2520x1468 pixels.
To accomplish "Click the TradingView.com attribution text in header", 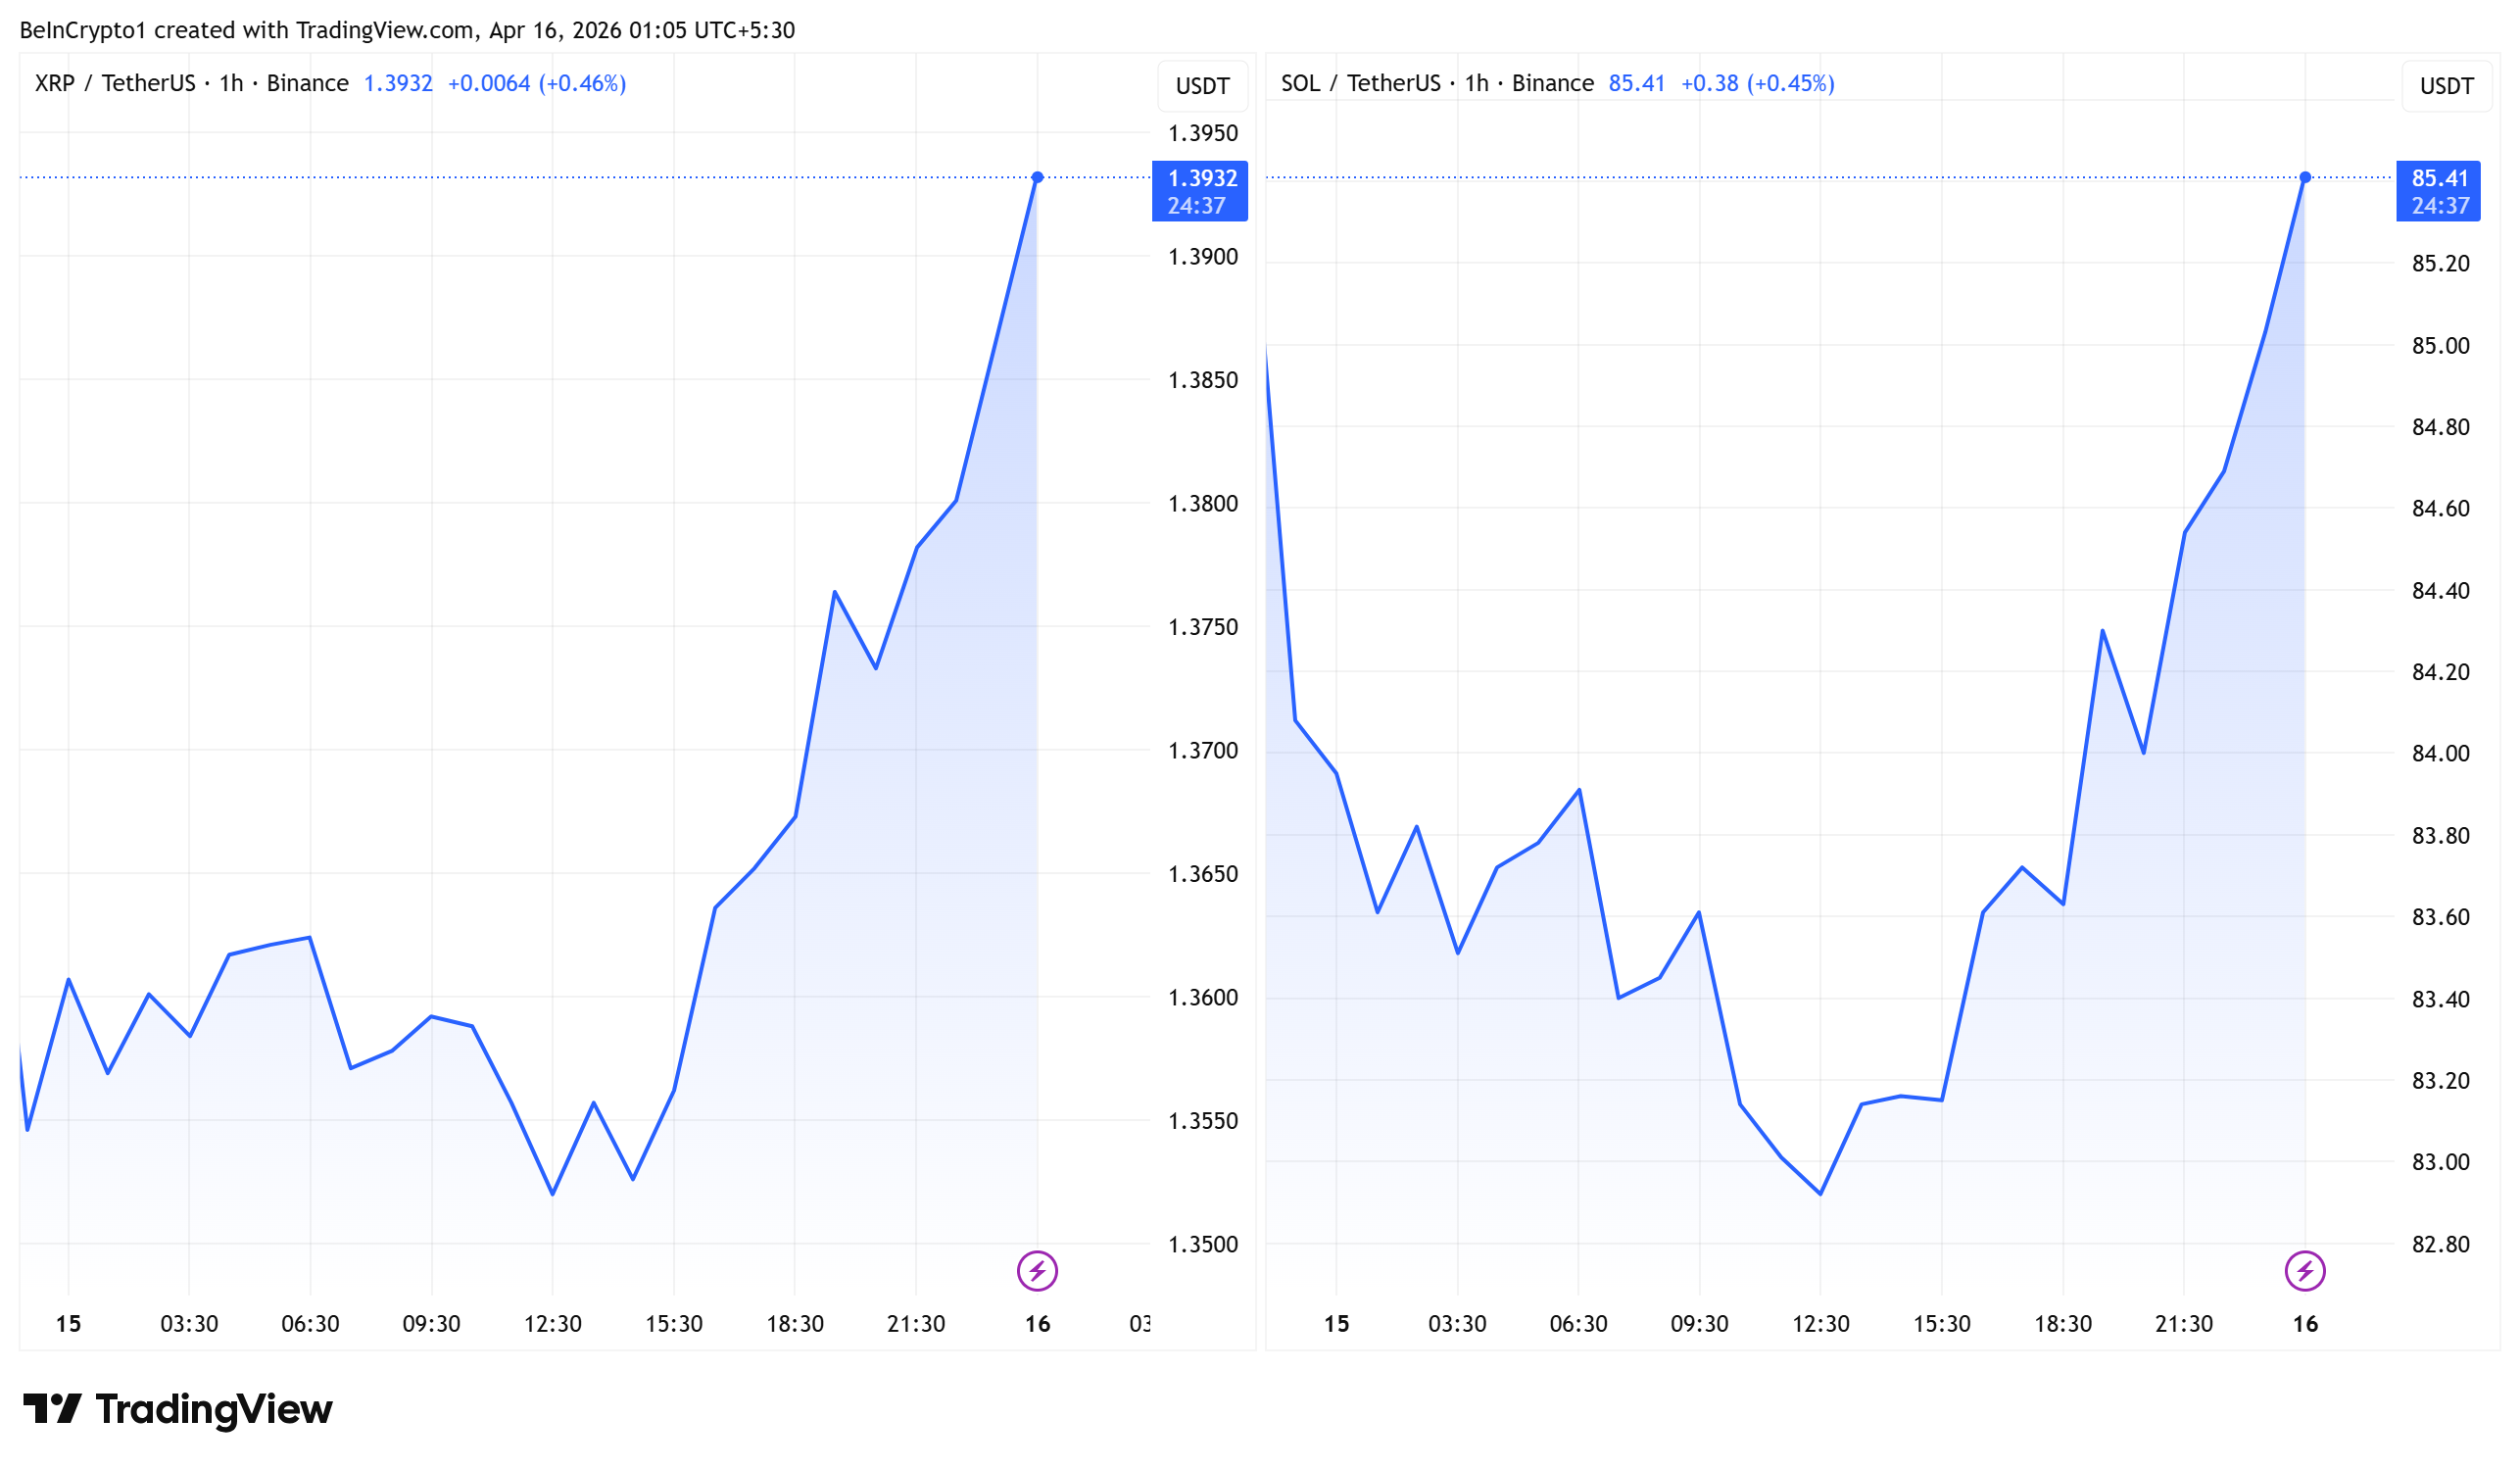I will 384,30.
